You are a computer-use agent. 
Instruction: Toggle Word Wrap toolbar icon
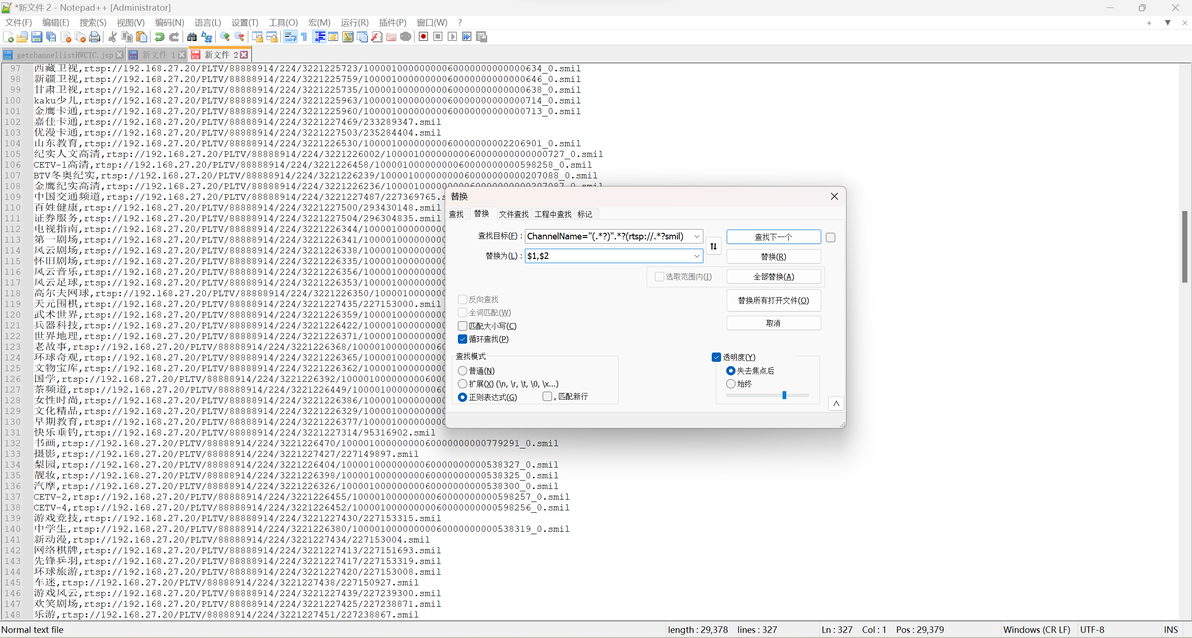coord(290,37)
